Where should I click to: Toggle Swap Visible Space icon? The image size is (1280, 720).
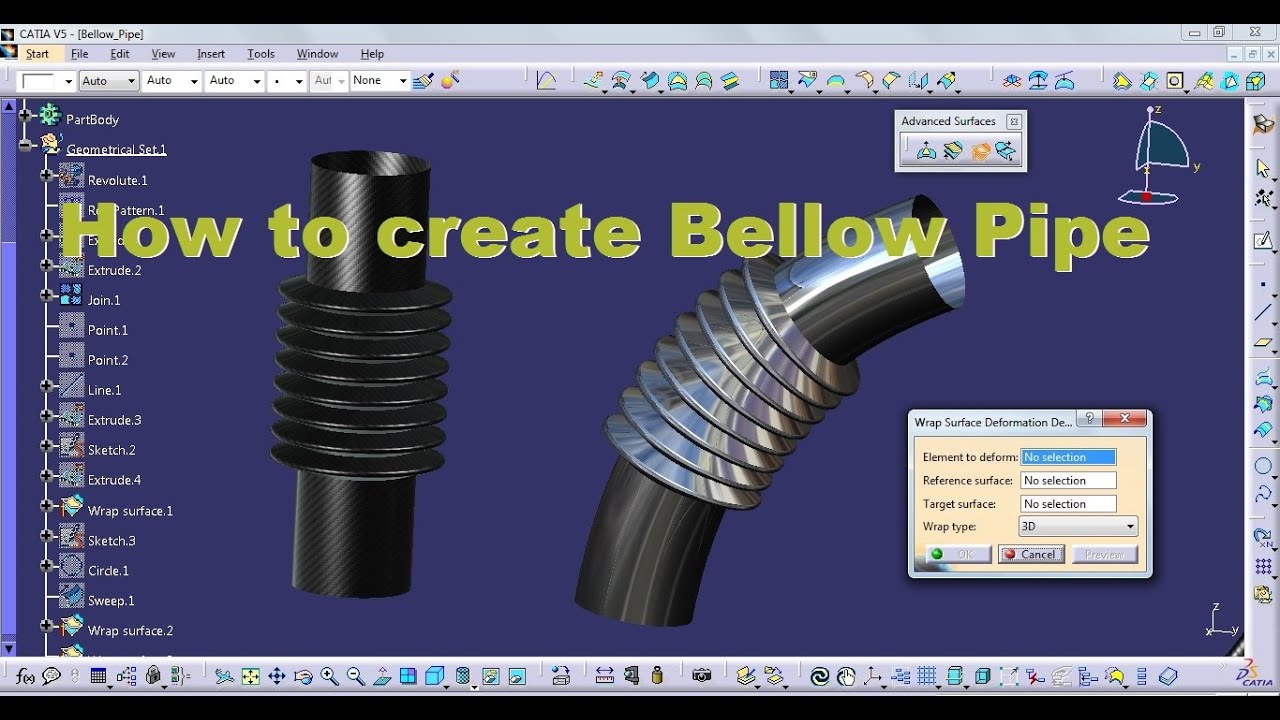point(517,677)
